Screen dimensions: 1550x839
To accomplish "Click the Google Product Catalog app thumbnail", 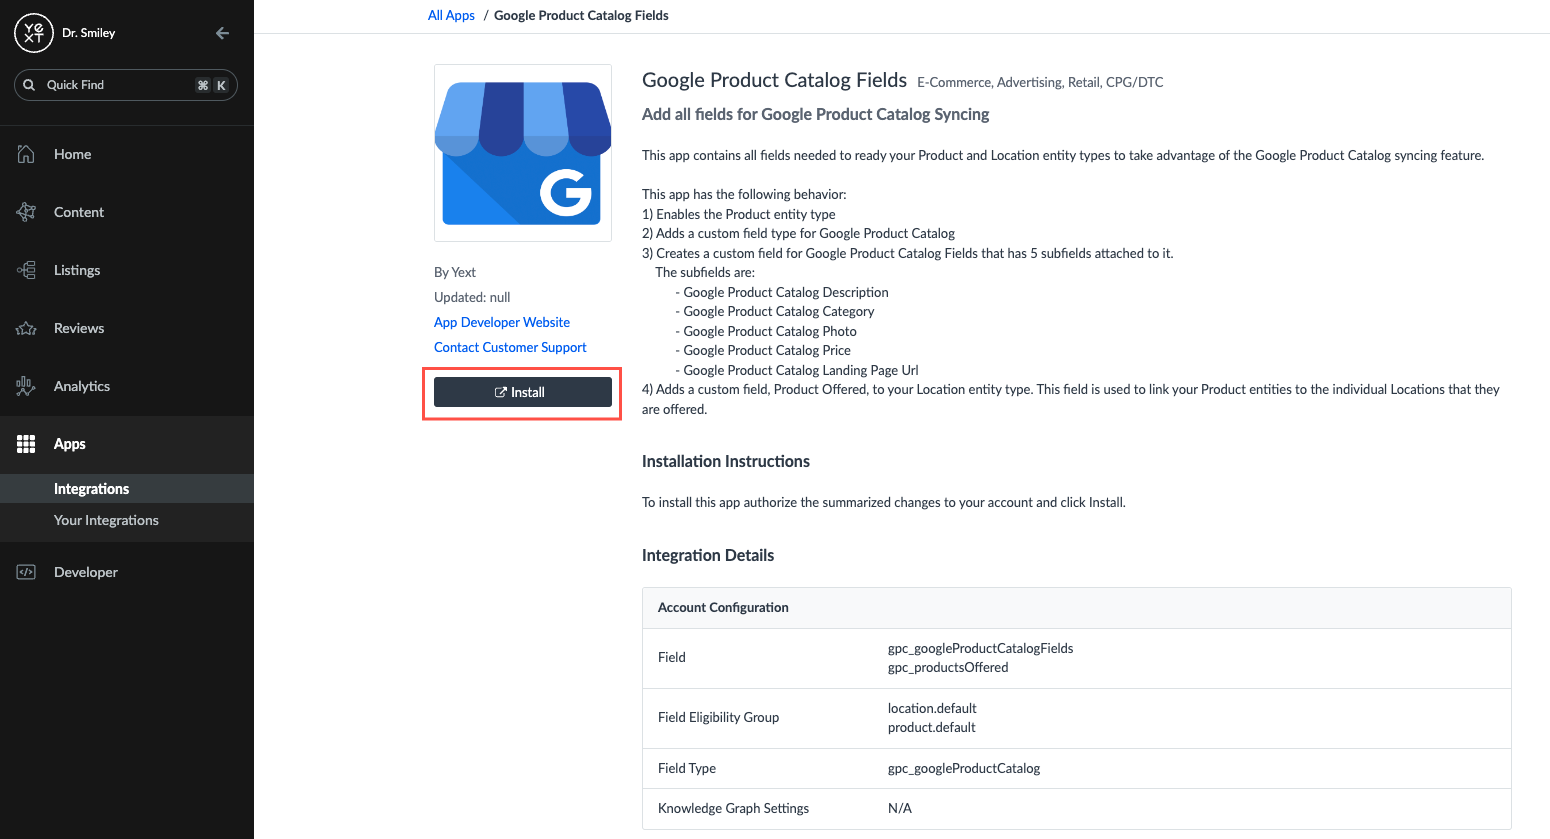I will pos(523,153).
